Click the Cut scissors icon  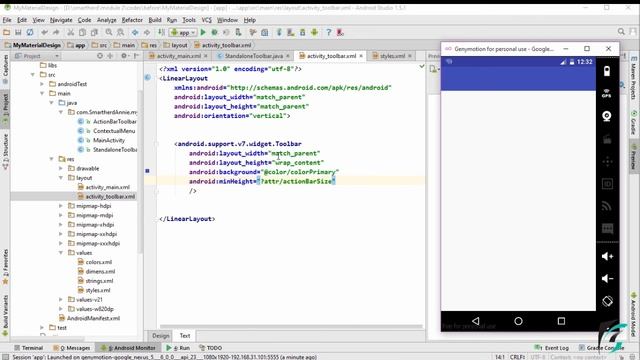pos(71,32)
